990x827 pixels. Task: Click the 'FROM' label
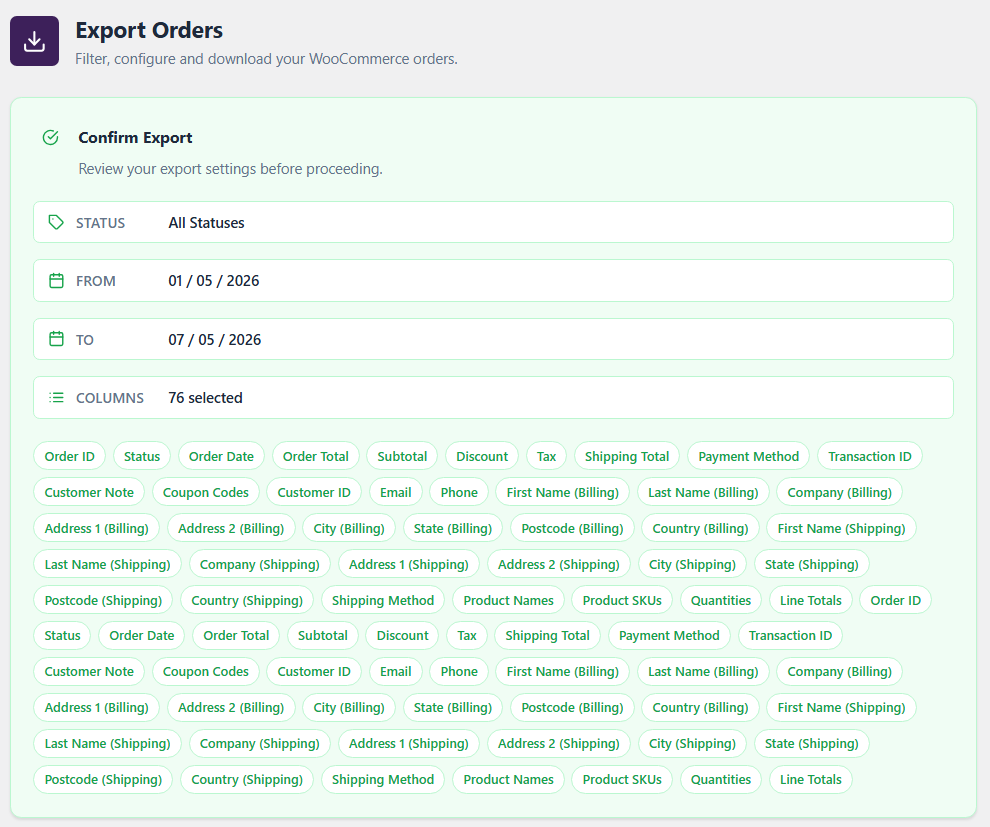click(96, 281)
